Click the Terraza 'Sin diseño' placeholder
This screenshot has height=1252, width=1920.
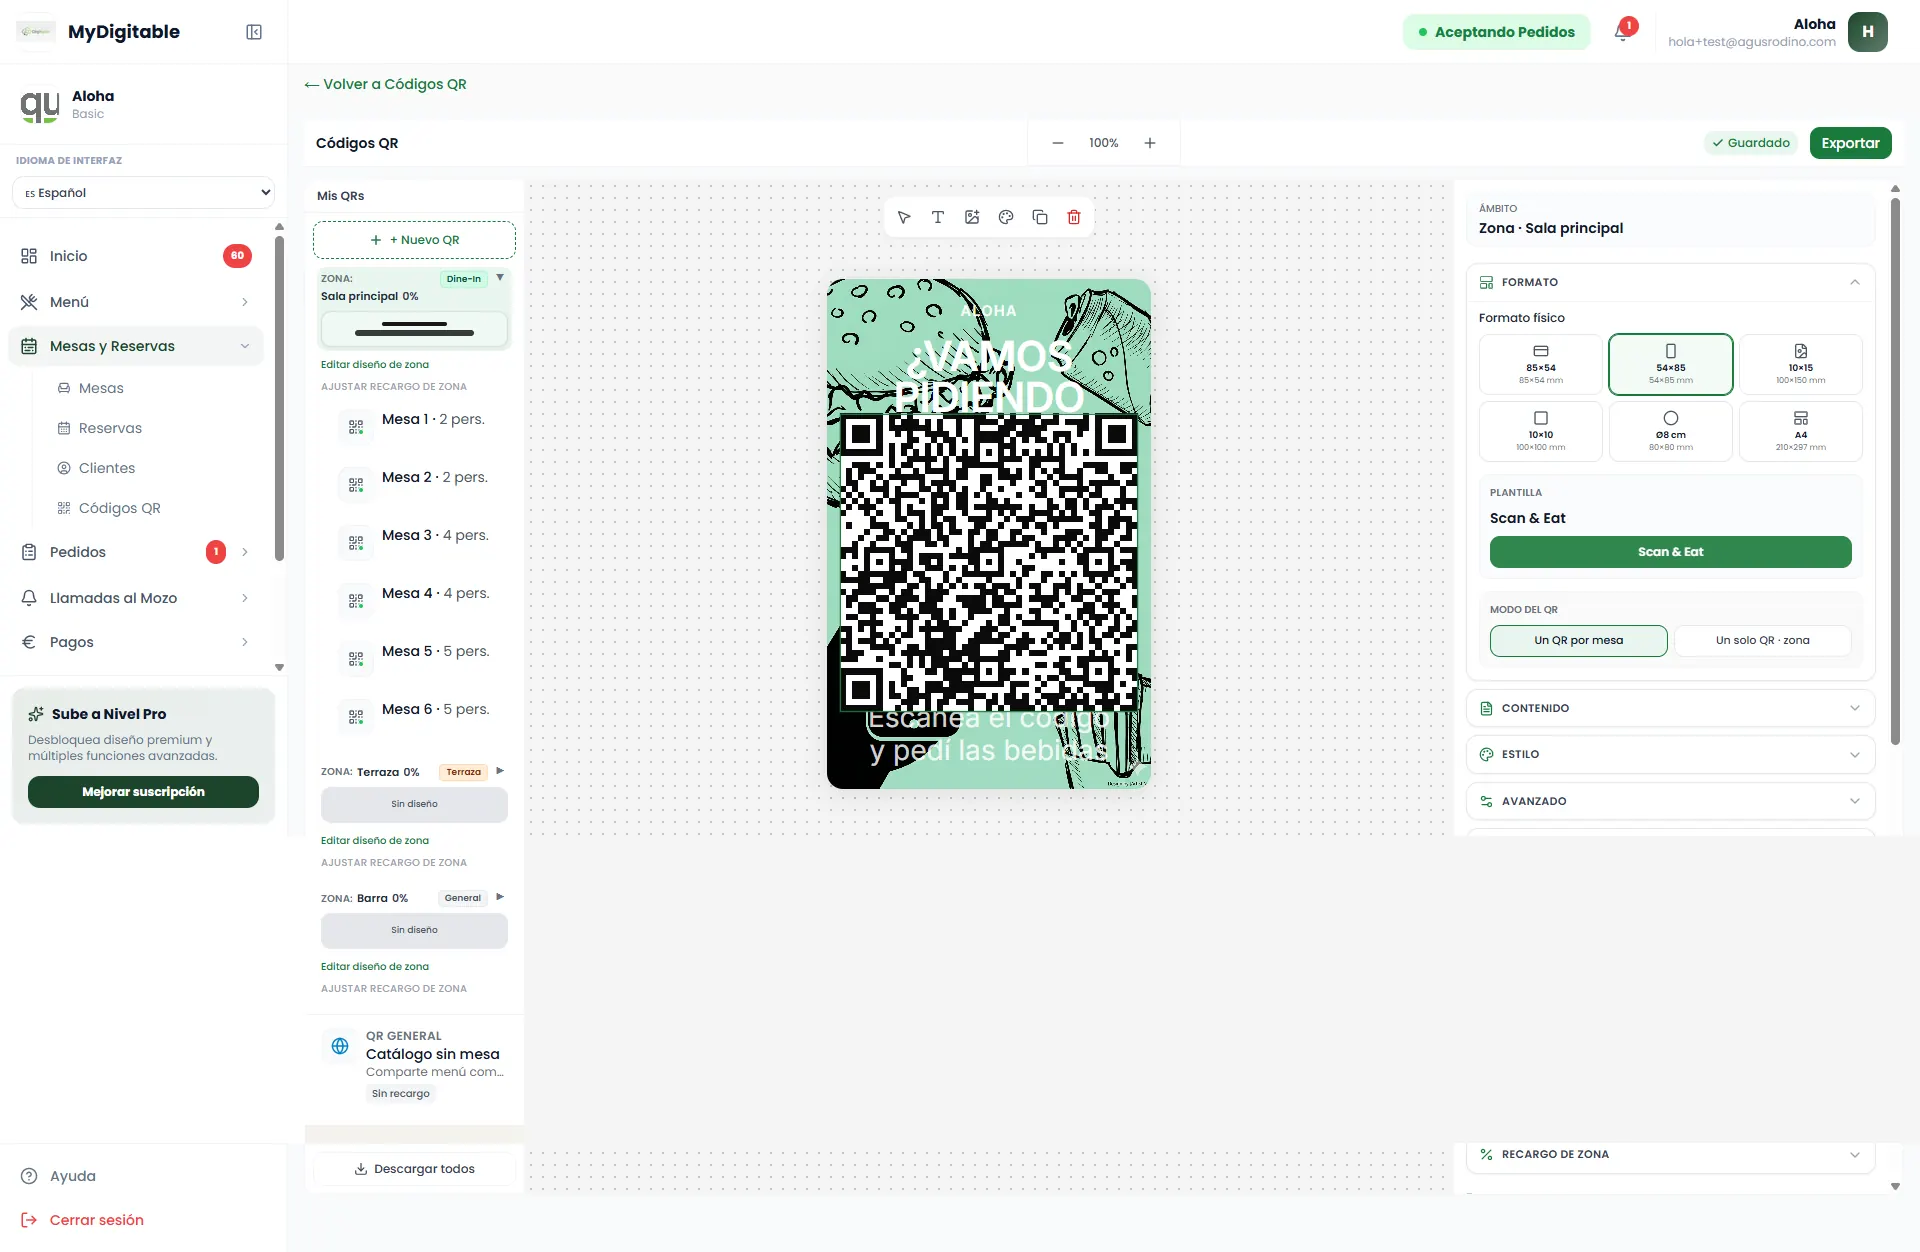(414, 804)
